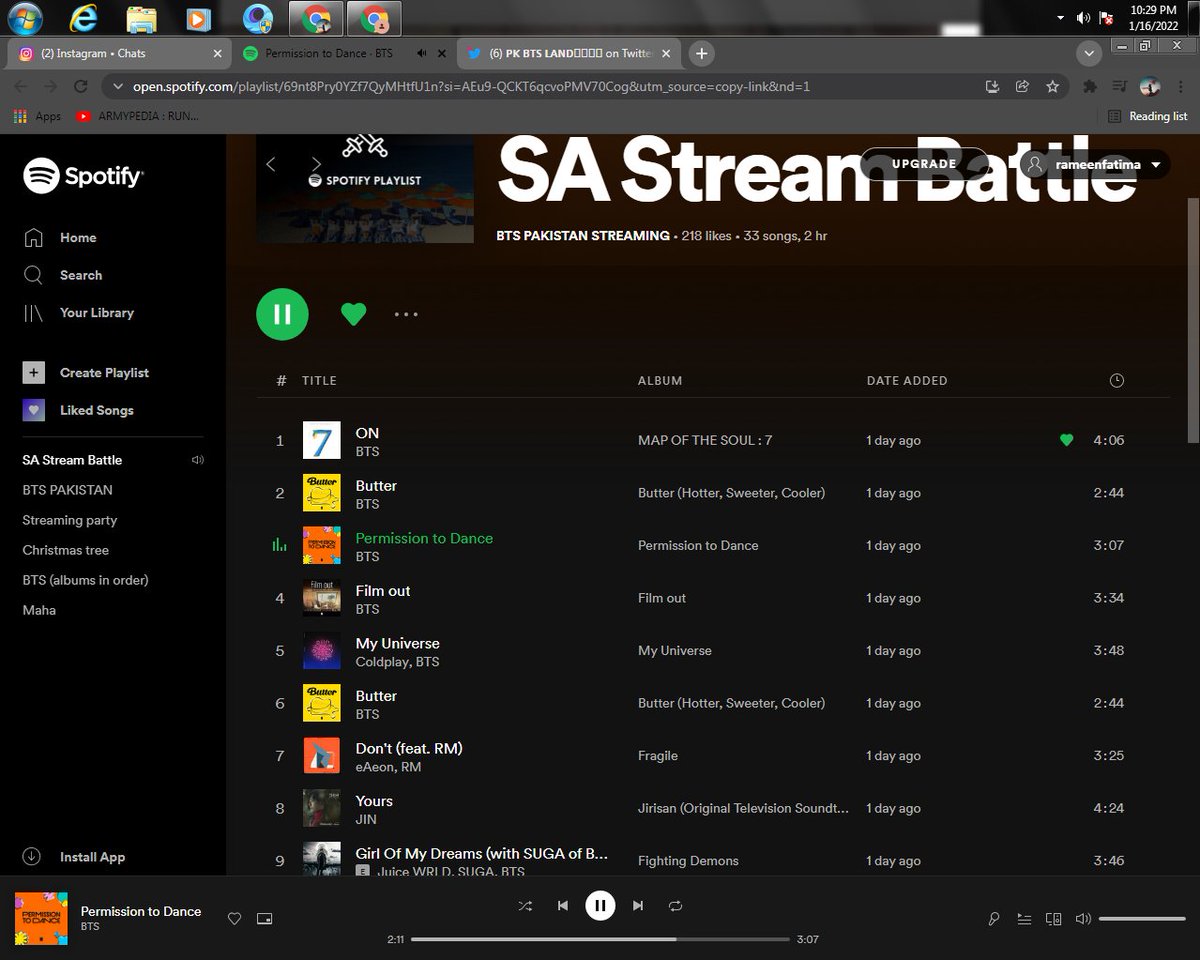Image resolution: width=1200 pixels, height=960 pixels.
Task: Click the ON album cover thumbnail
Action: [x=322, y=440]
